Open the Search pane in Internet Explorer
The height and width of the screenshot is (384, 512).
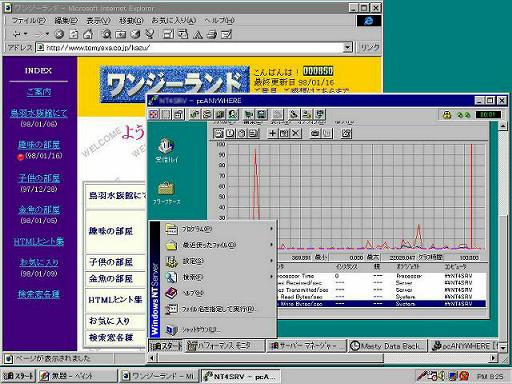[106, 34]
